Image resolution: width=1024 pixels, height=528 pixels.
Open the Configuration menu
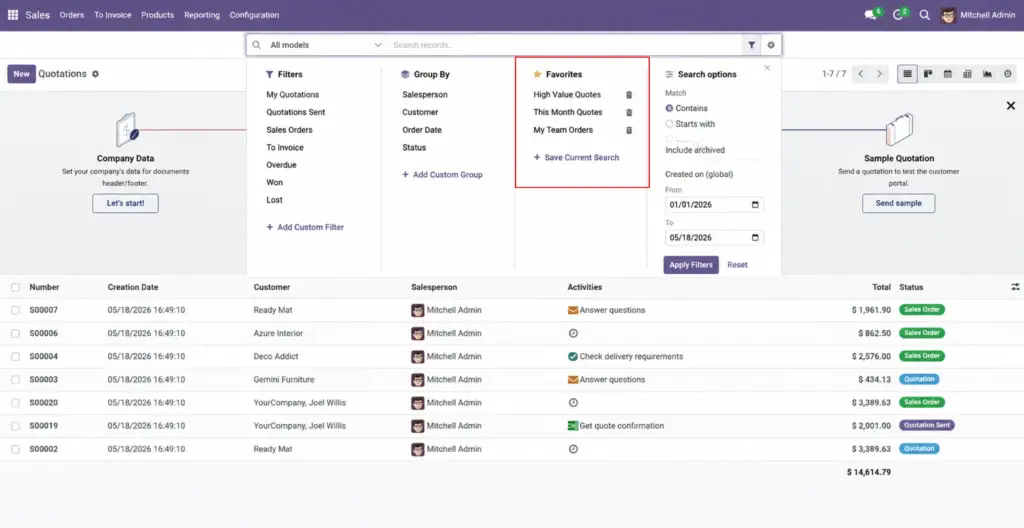[254, 15]
